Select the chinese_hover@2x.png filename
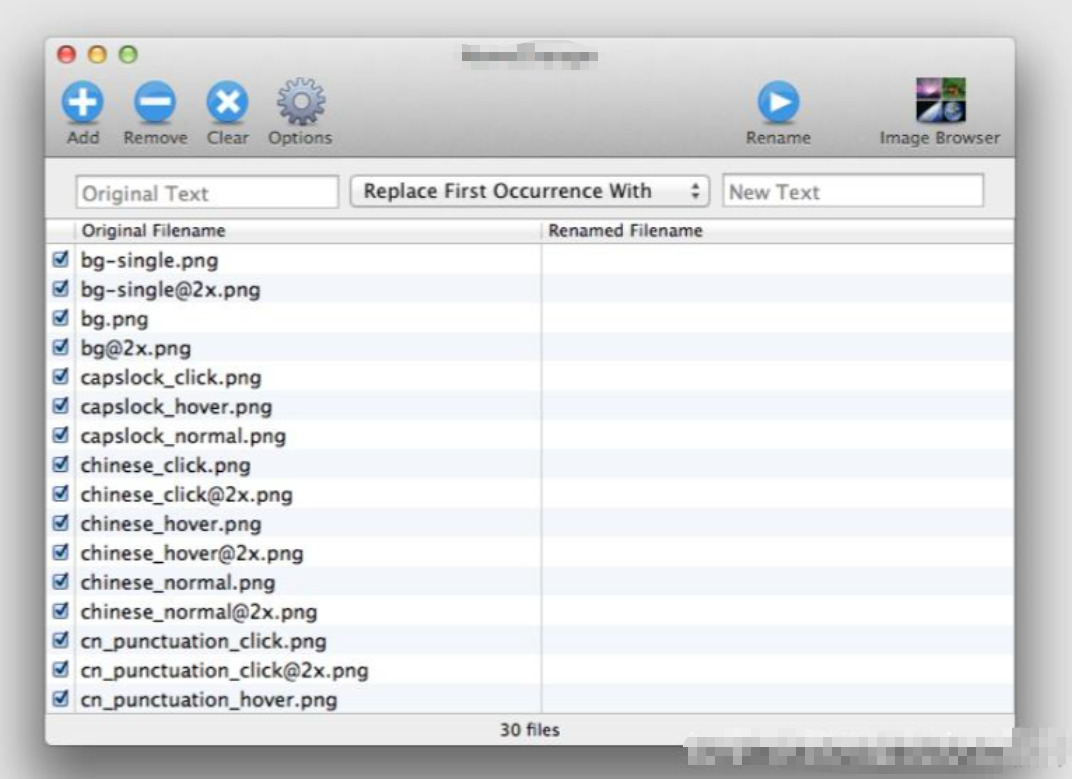Image resolution: width=1072 pixels, height=779 pixels. click(192, 554)
